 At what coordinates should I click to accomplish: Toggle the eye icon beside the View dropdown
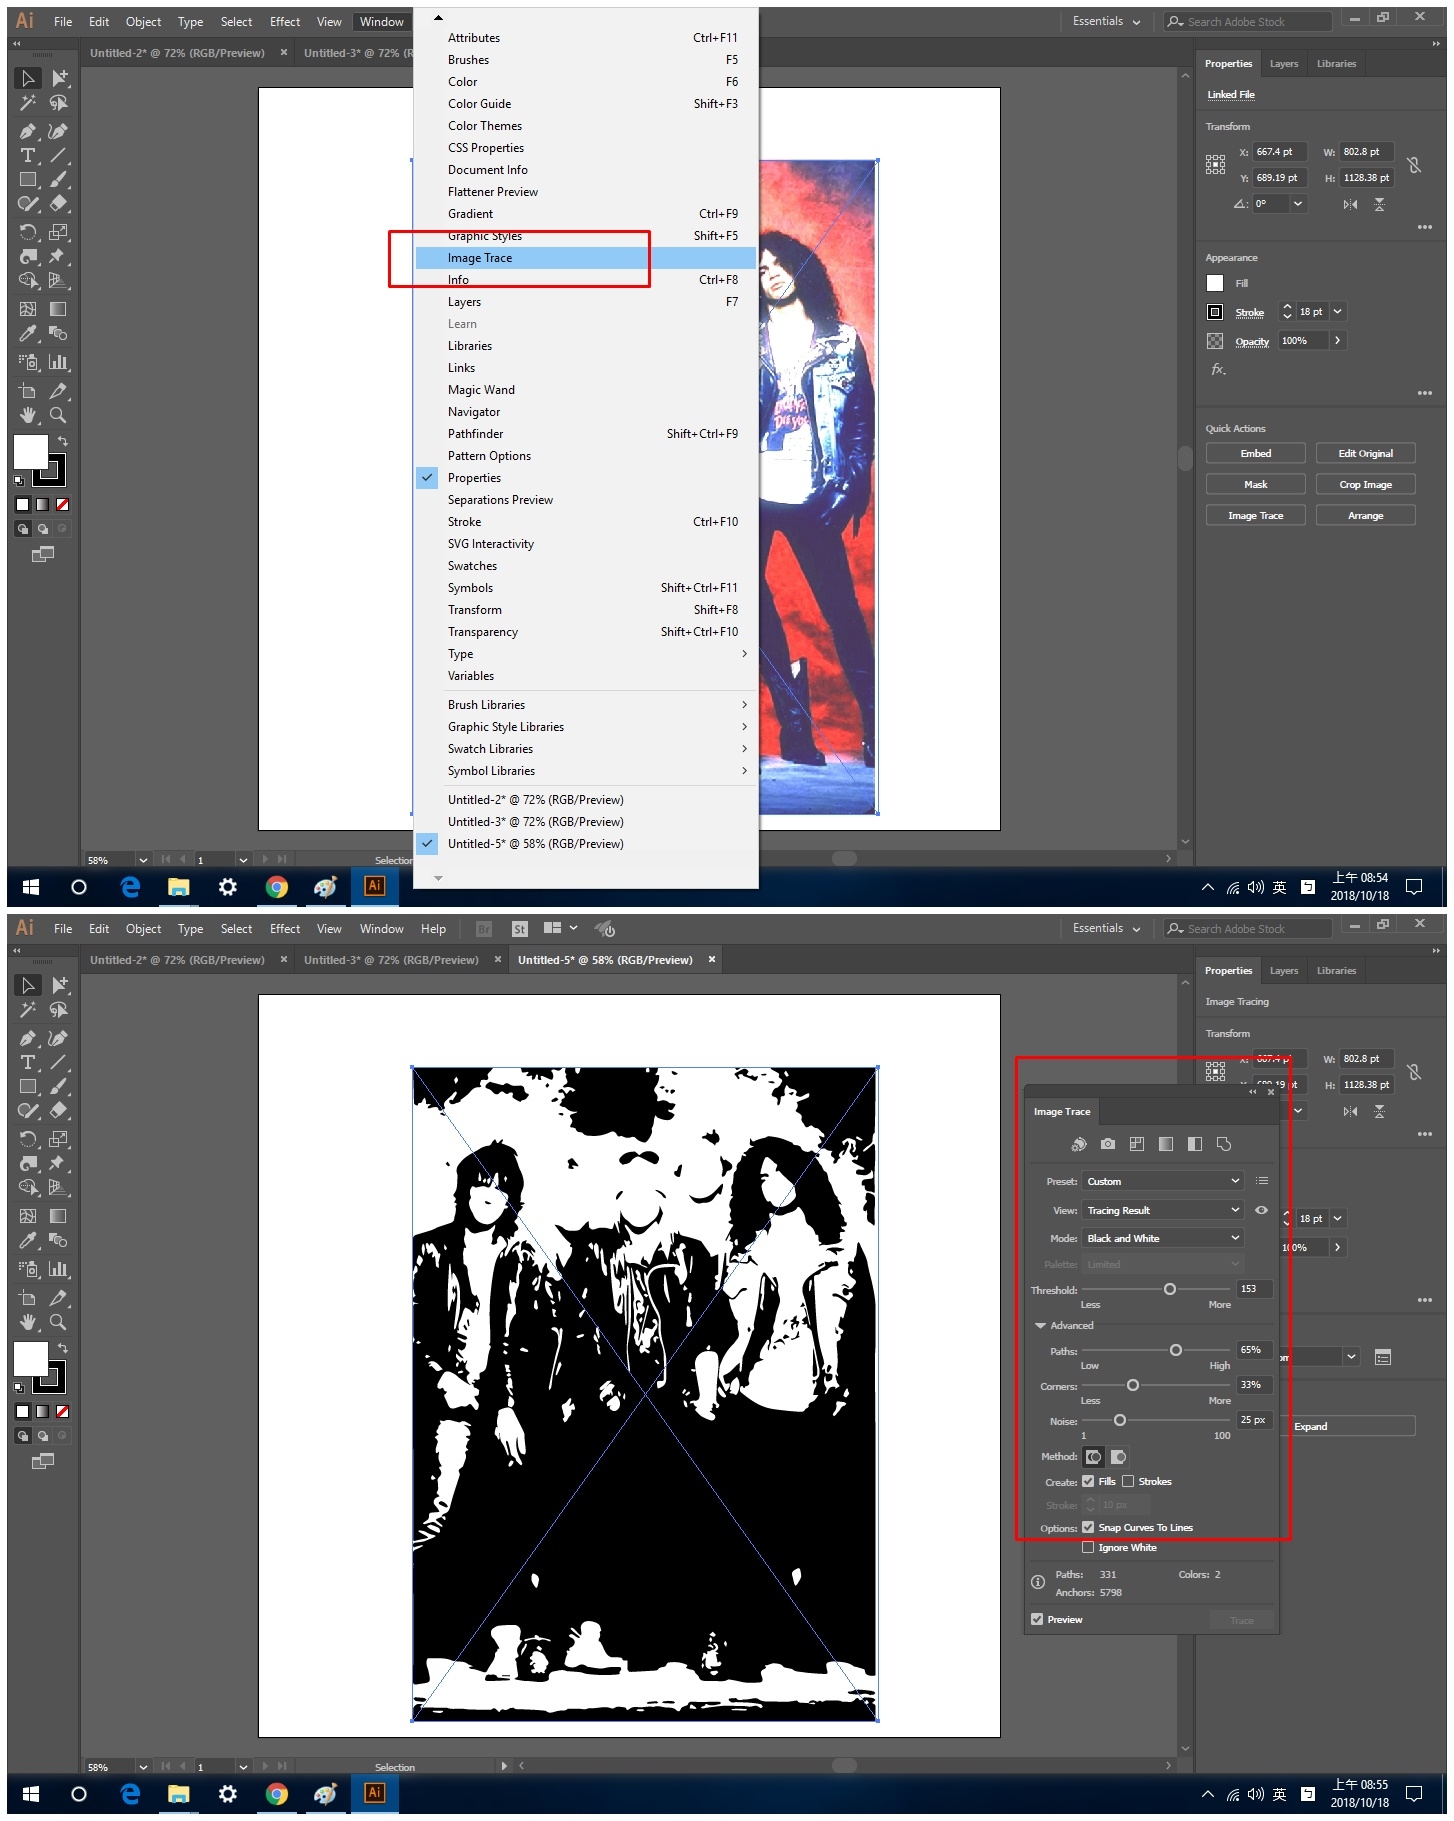tap(1262, 1210)
